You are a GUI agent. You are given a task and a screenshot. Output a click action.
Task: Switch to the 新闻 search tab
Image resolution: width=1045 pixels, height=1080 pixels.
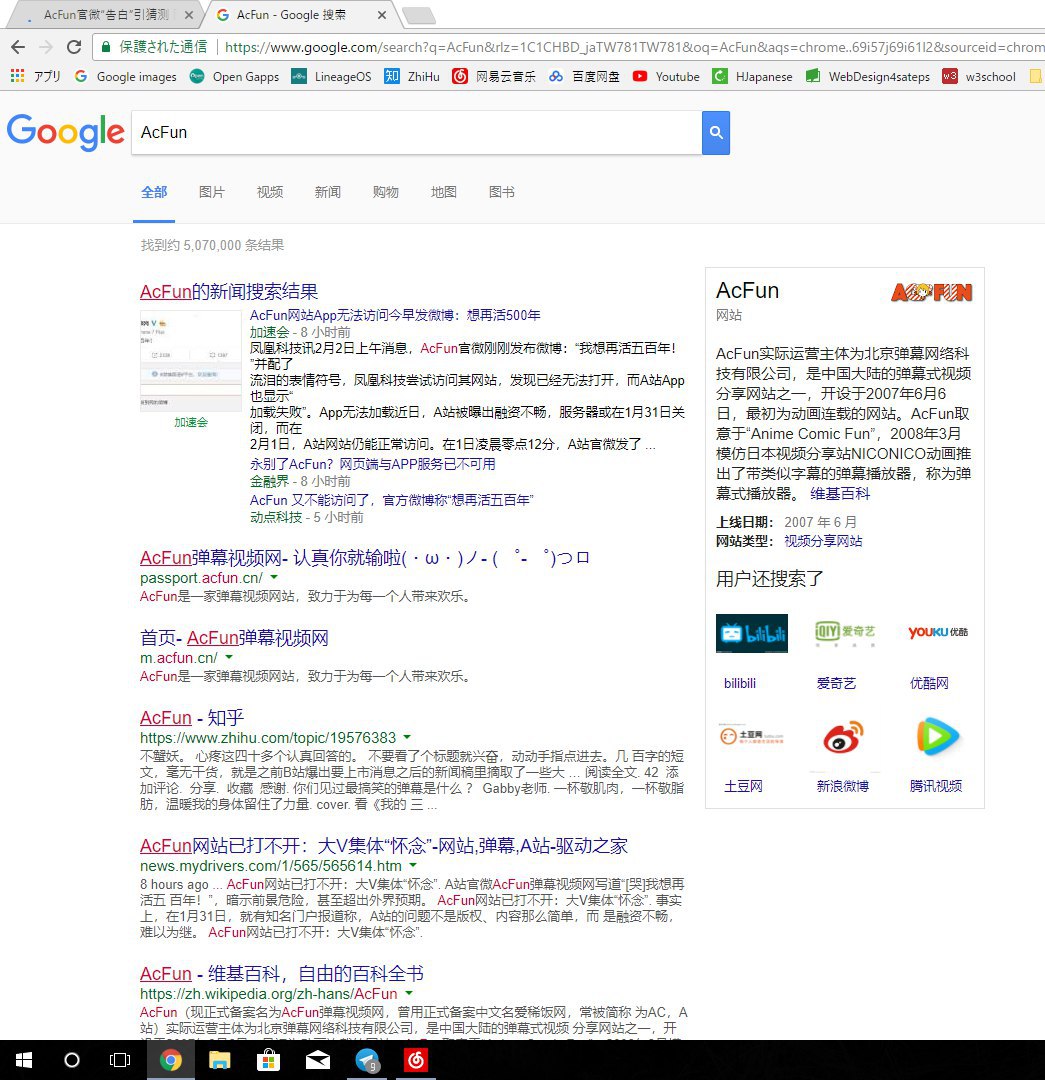[327, 192]
